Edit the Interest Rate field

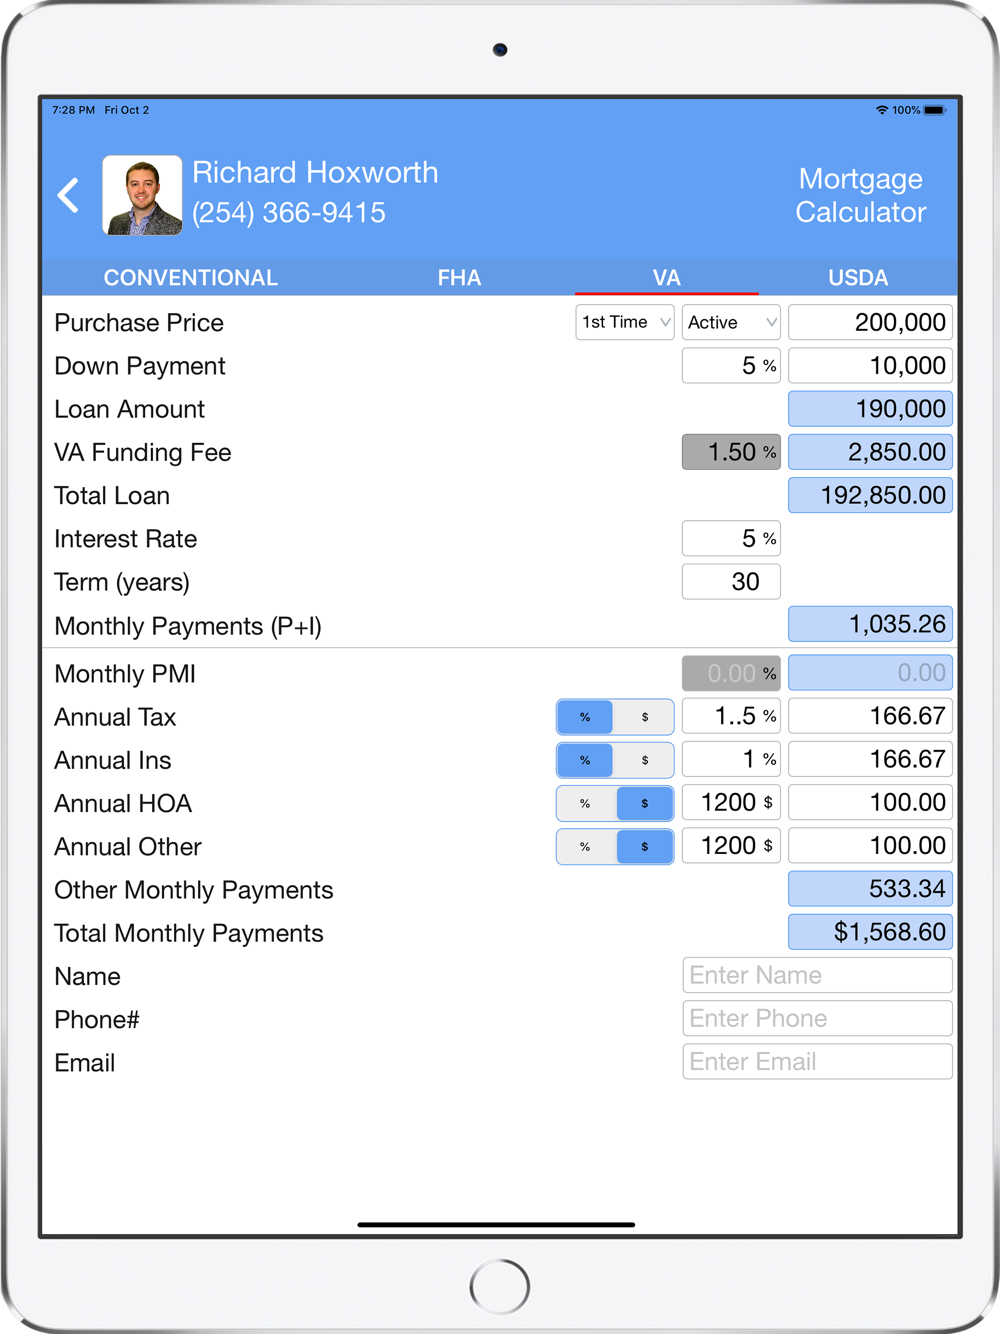(731, 538)
